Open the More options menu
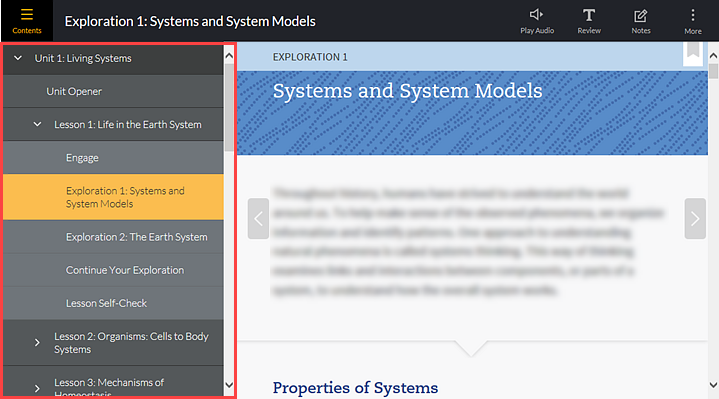Viewport: 719px width, 399px height. point(693,21)
